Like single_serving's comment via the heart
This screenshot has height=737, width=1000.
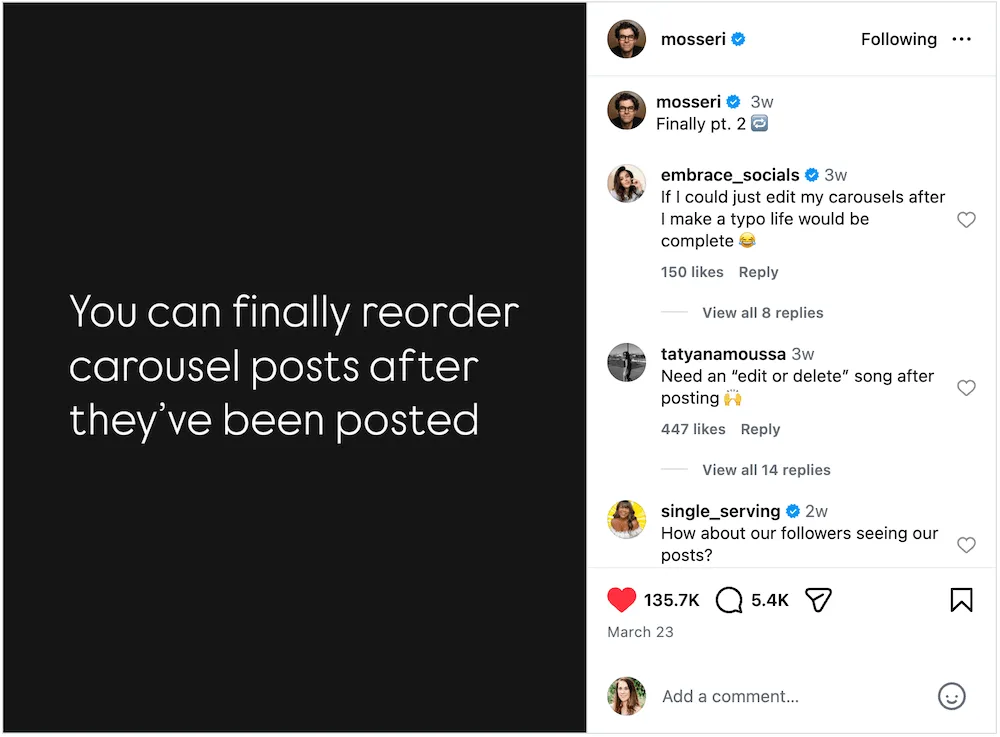tap(966, 545)
